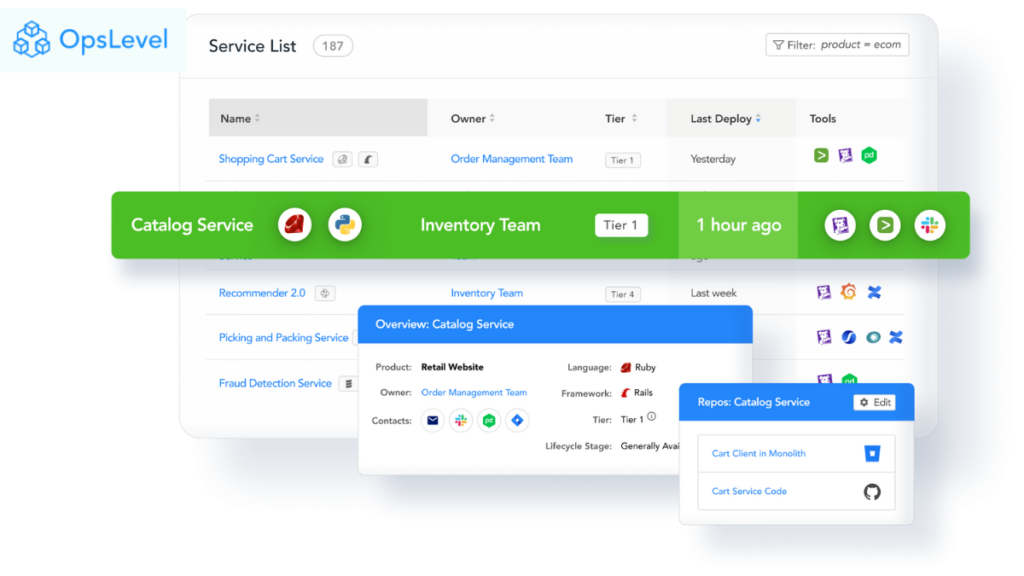Viewport: 1024px width, 576px height.
Task: Click first badge icon beside Shopping Cart Service
Action: click(342, 159)
